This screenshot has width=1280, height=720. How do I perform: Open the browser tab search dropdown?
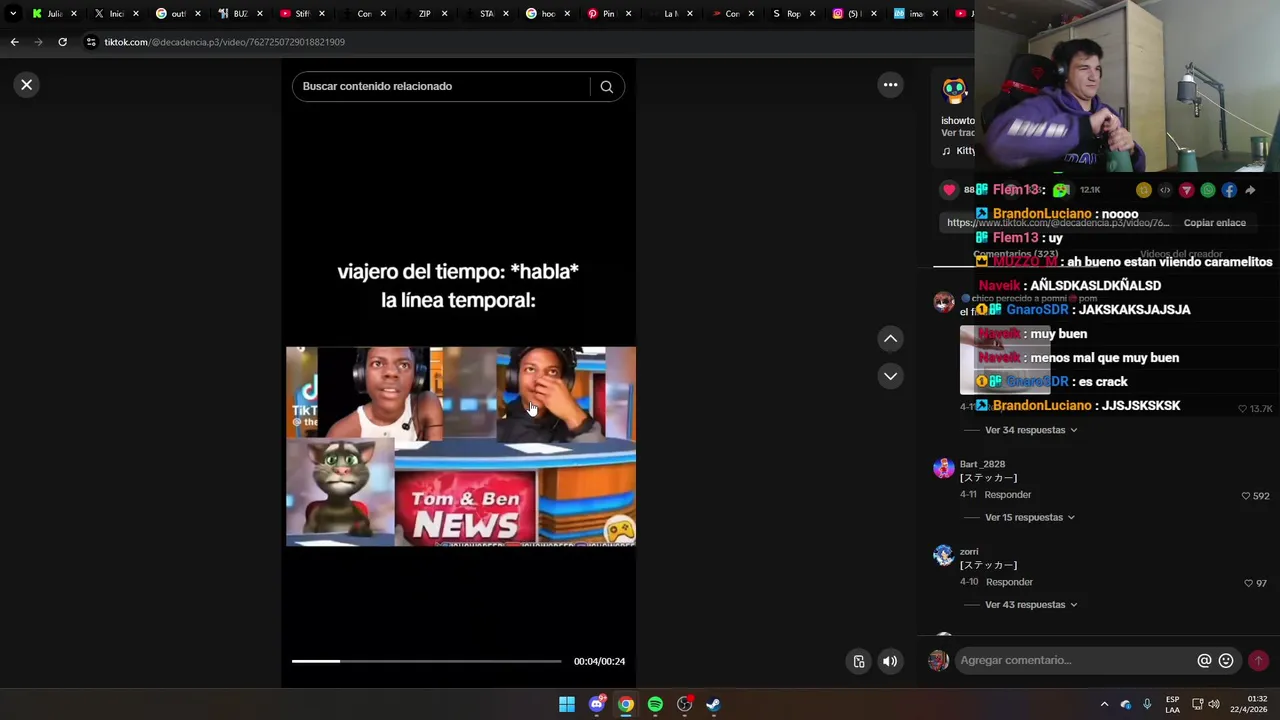[x=13, y=14]
